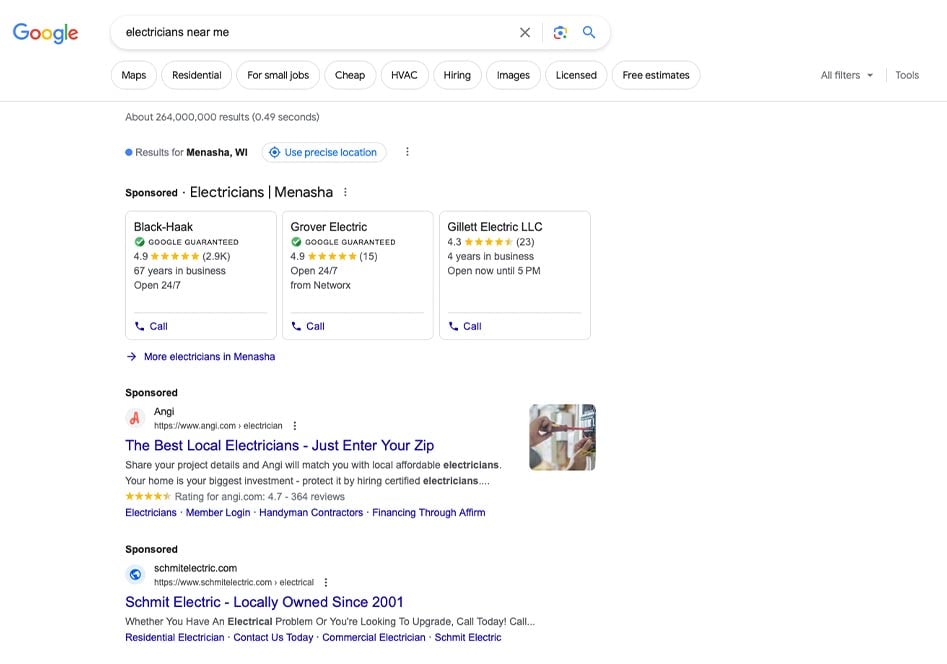Click the Angi favicon logo
Viewport: 947px width, 664px height.
135,417
